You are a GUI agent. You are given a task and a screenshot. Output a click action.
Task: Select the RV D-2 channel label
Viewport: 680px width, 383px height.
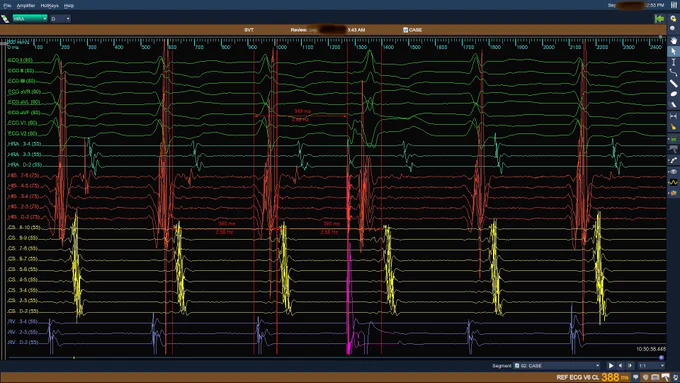click(x=23, y=342)
